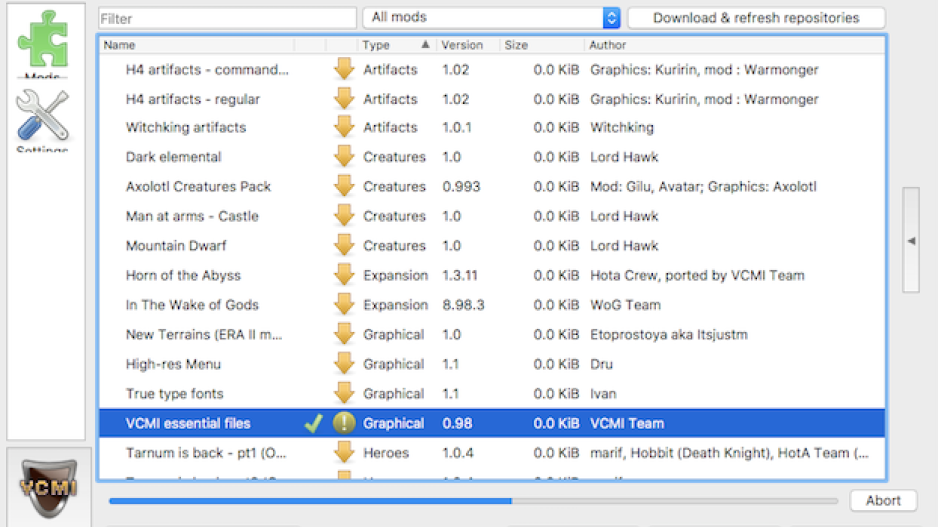Click author WoG Team cell

click(625, 305)
